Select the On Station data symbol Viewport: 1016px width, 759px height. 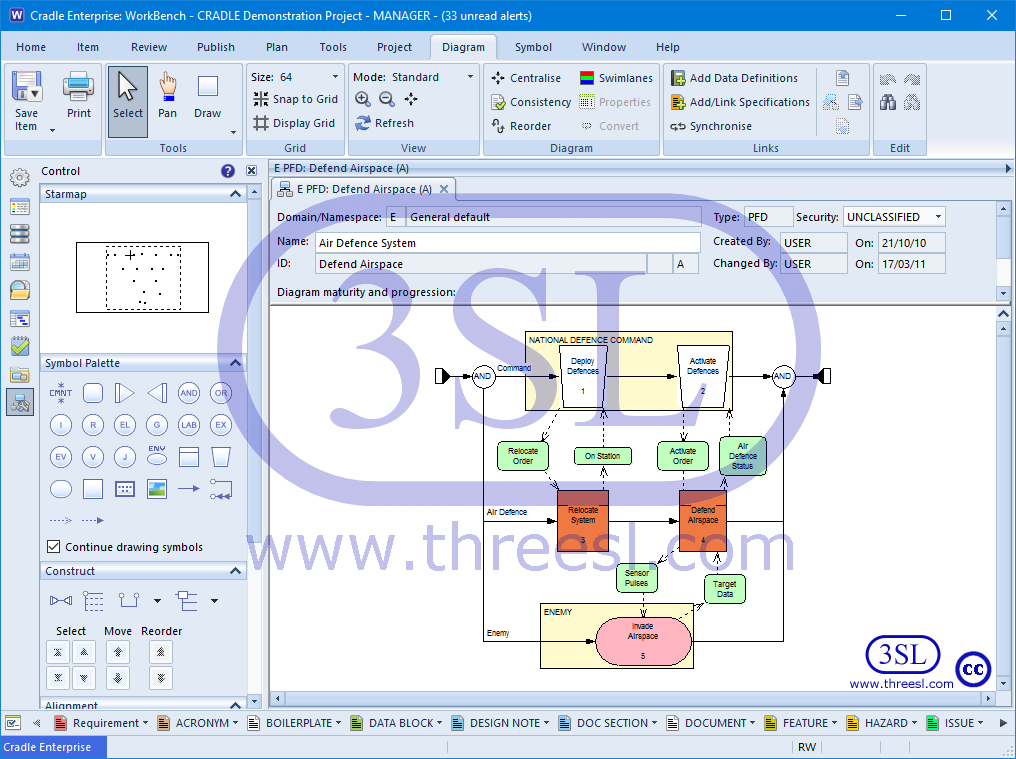point(603,456)
